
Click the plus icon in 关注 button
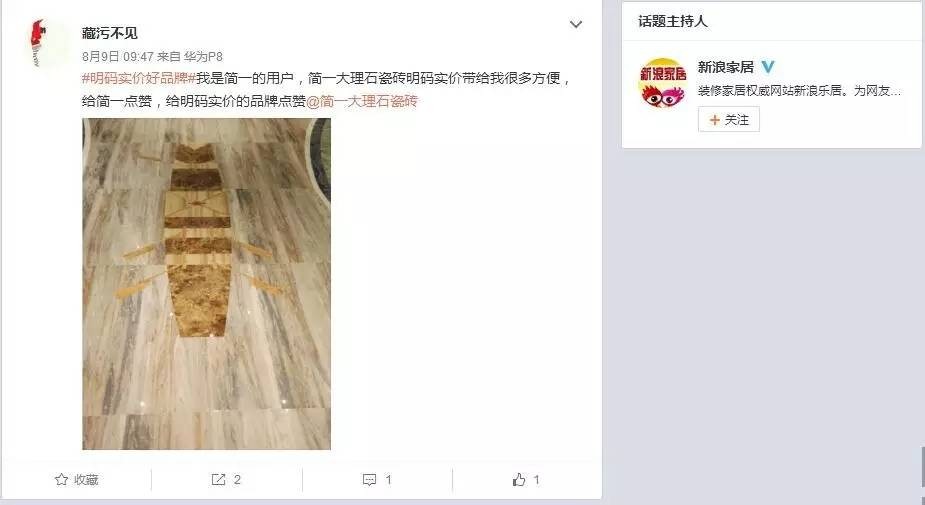coord(714,120)
